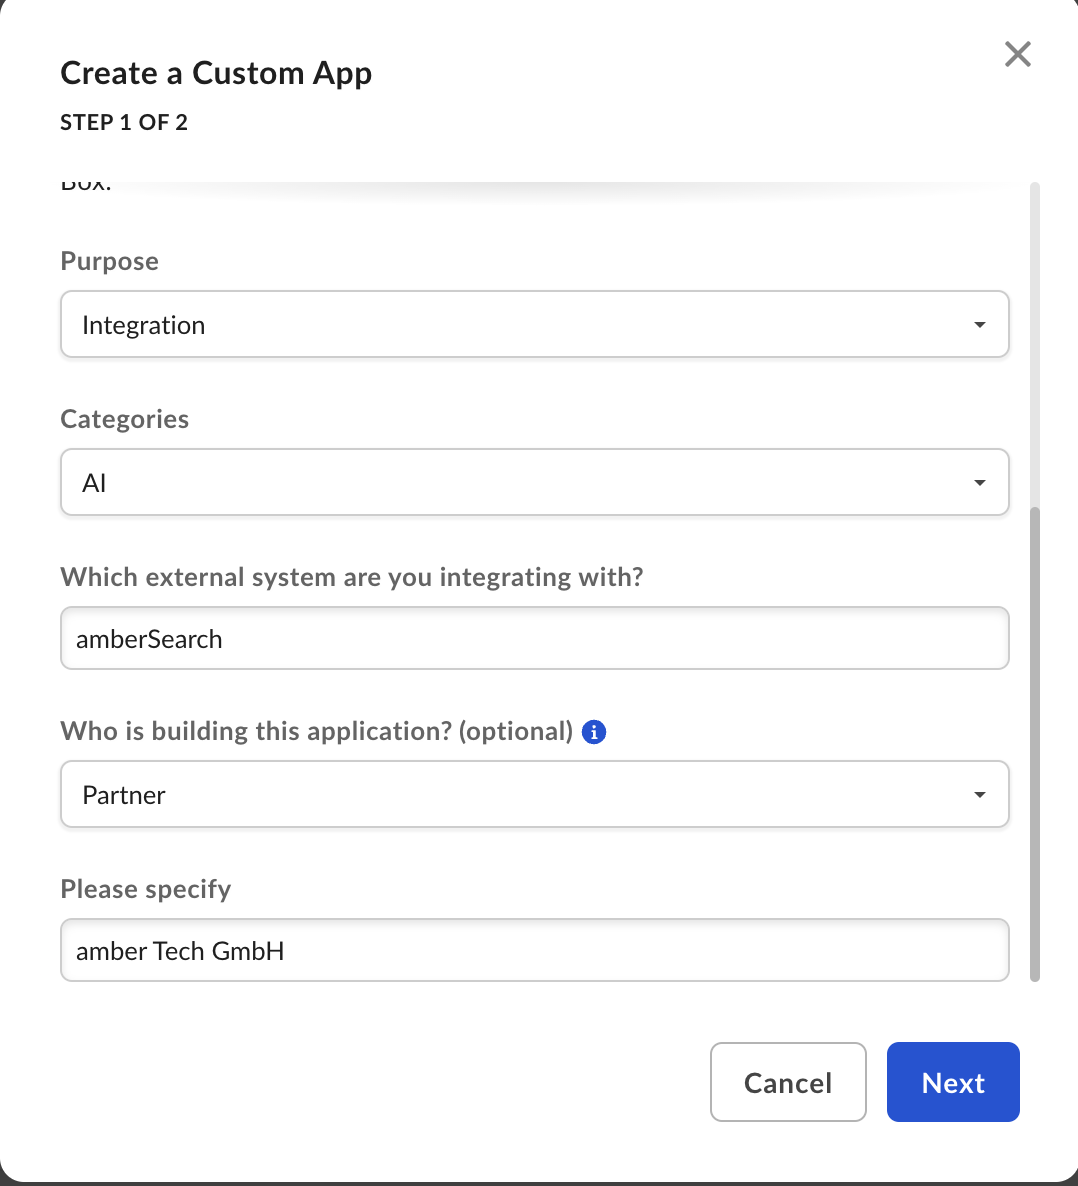1078x1186 pixels.
Task: Click the Create a Custom App heading
Action: pyautogui.click(x=216, y=73)
